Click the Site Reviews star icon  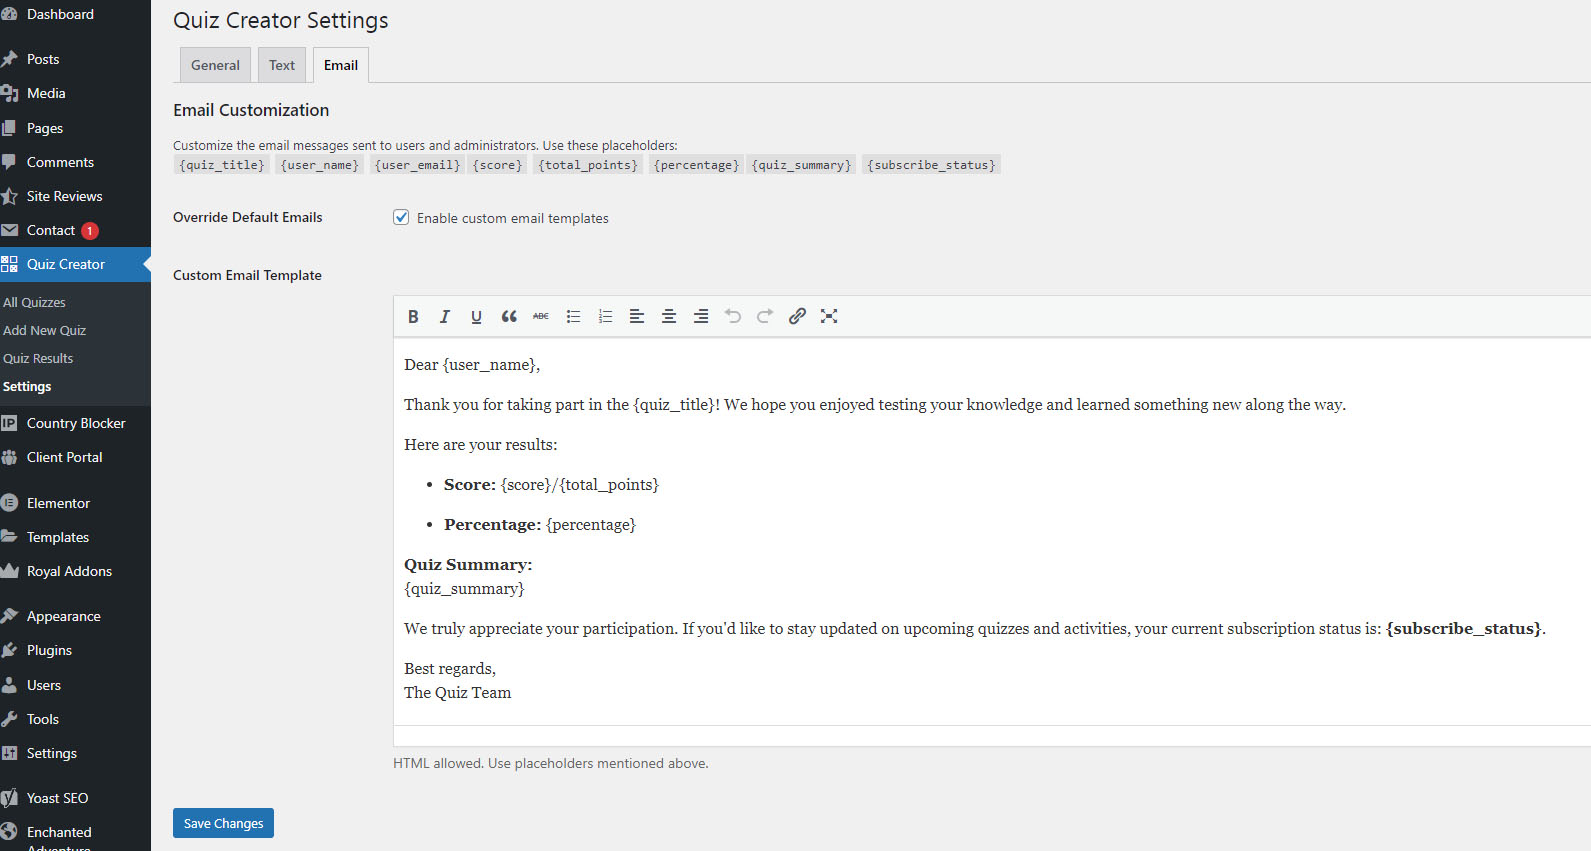click(x=9, y=196)
